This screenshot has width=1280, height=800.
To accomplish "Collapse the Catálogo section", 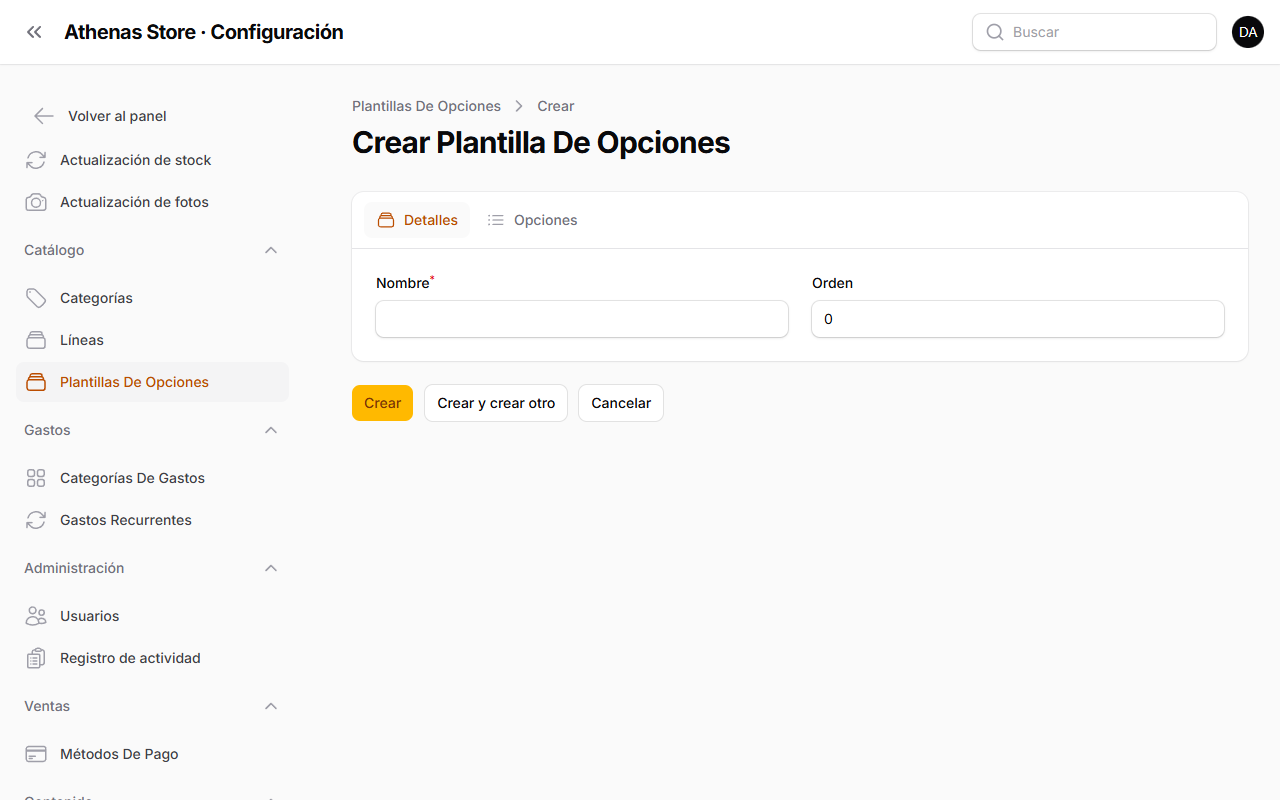I will coord(271,250).
